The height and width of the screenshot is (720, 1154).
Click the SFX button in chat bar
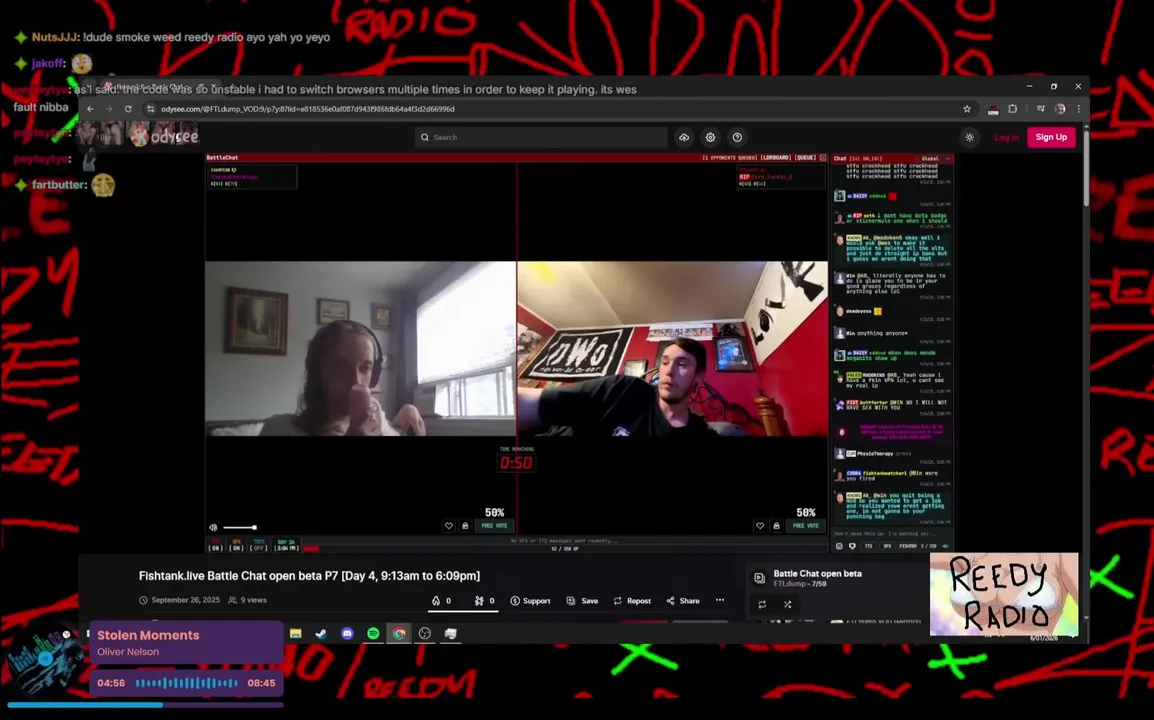(x=887, y=546)
